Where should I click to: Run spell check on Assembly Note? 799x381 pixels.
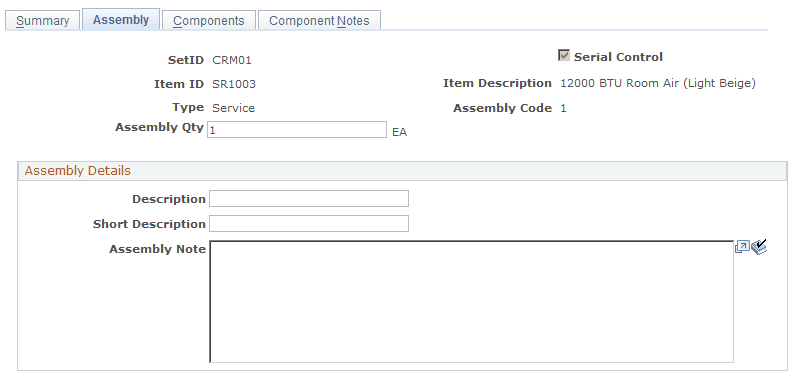[x=759, y=248]
